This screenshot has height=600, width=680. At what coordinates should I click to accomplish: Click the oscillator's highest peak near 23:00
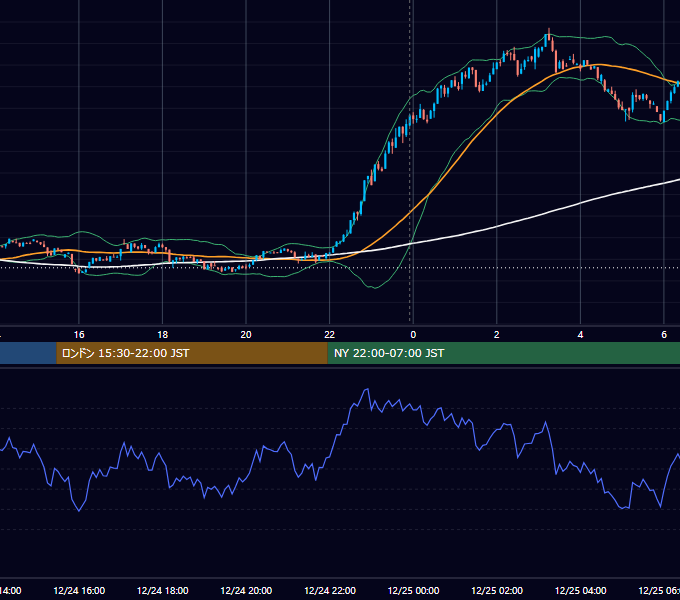(366, 390)
